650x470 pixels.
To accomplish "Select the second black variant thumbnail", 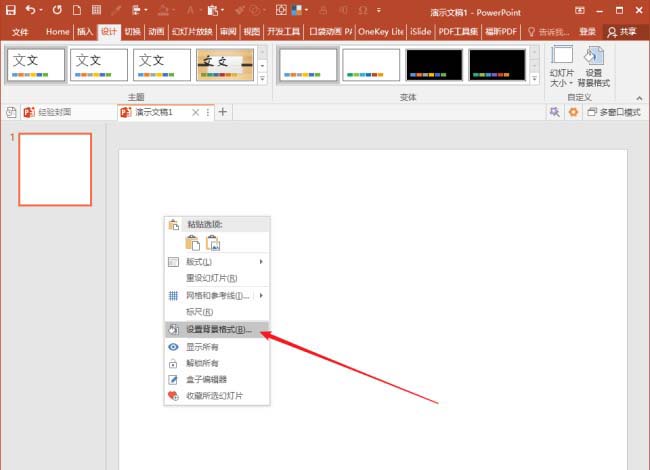I will [497, 64].
